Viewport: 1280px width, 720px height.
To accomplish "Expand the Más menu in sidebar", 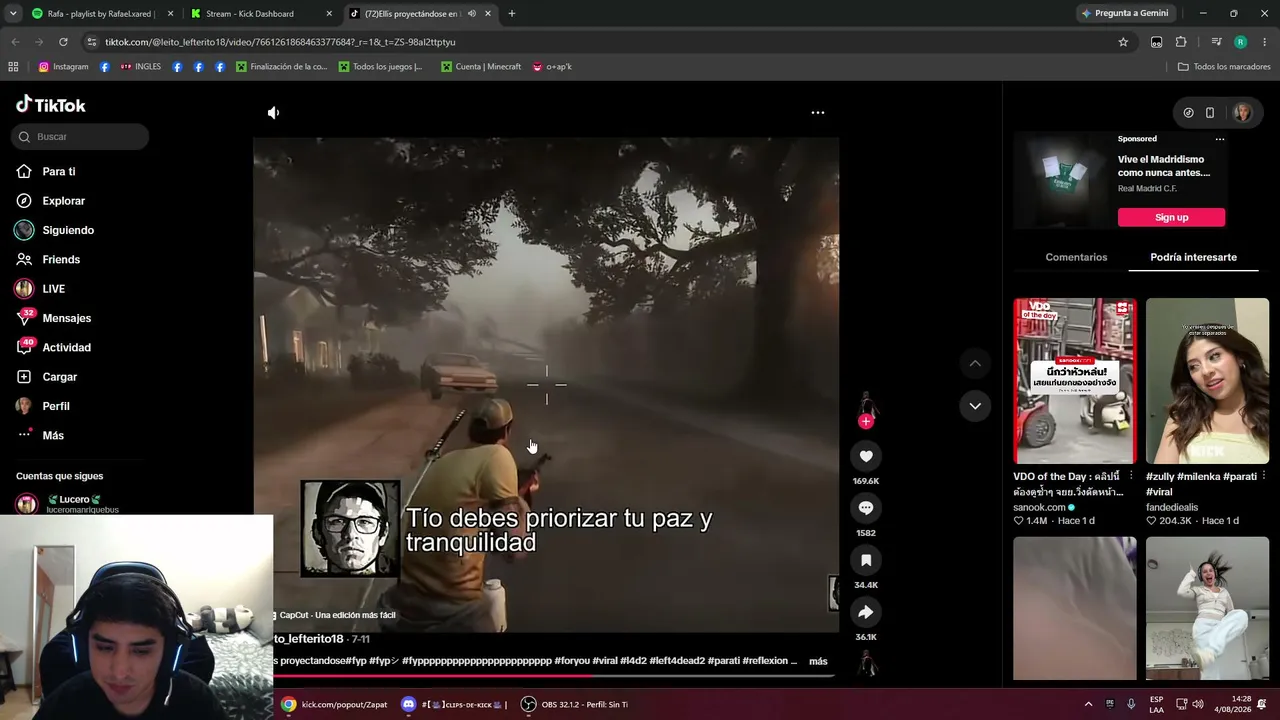I will (x=52, y=436).
